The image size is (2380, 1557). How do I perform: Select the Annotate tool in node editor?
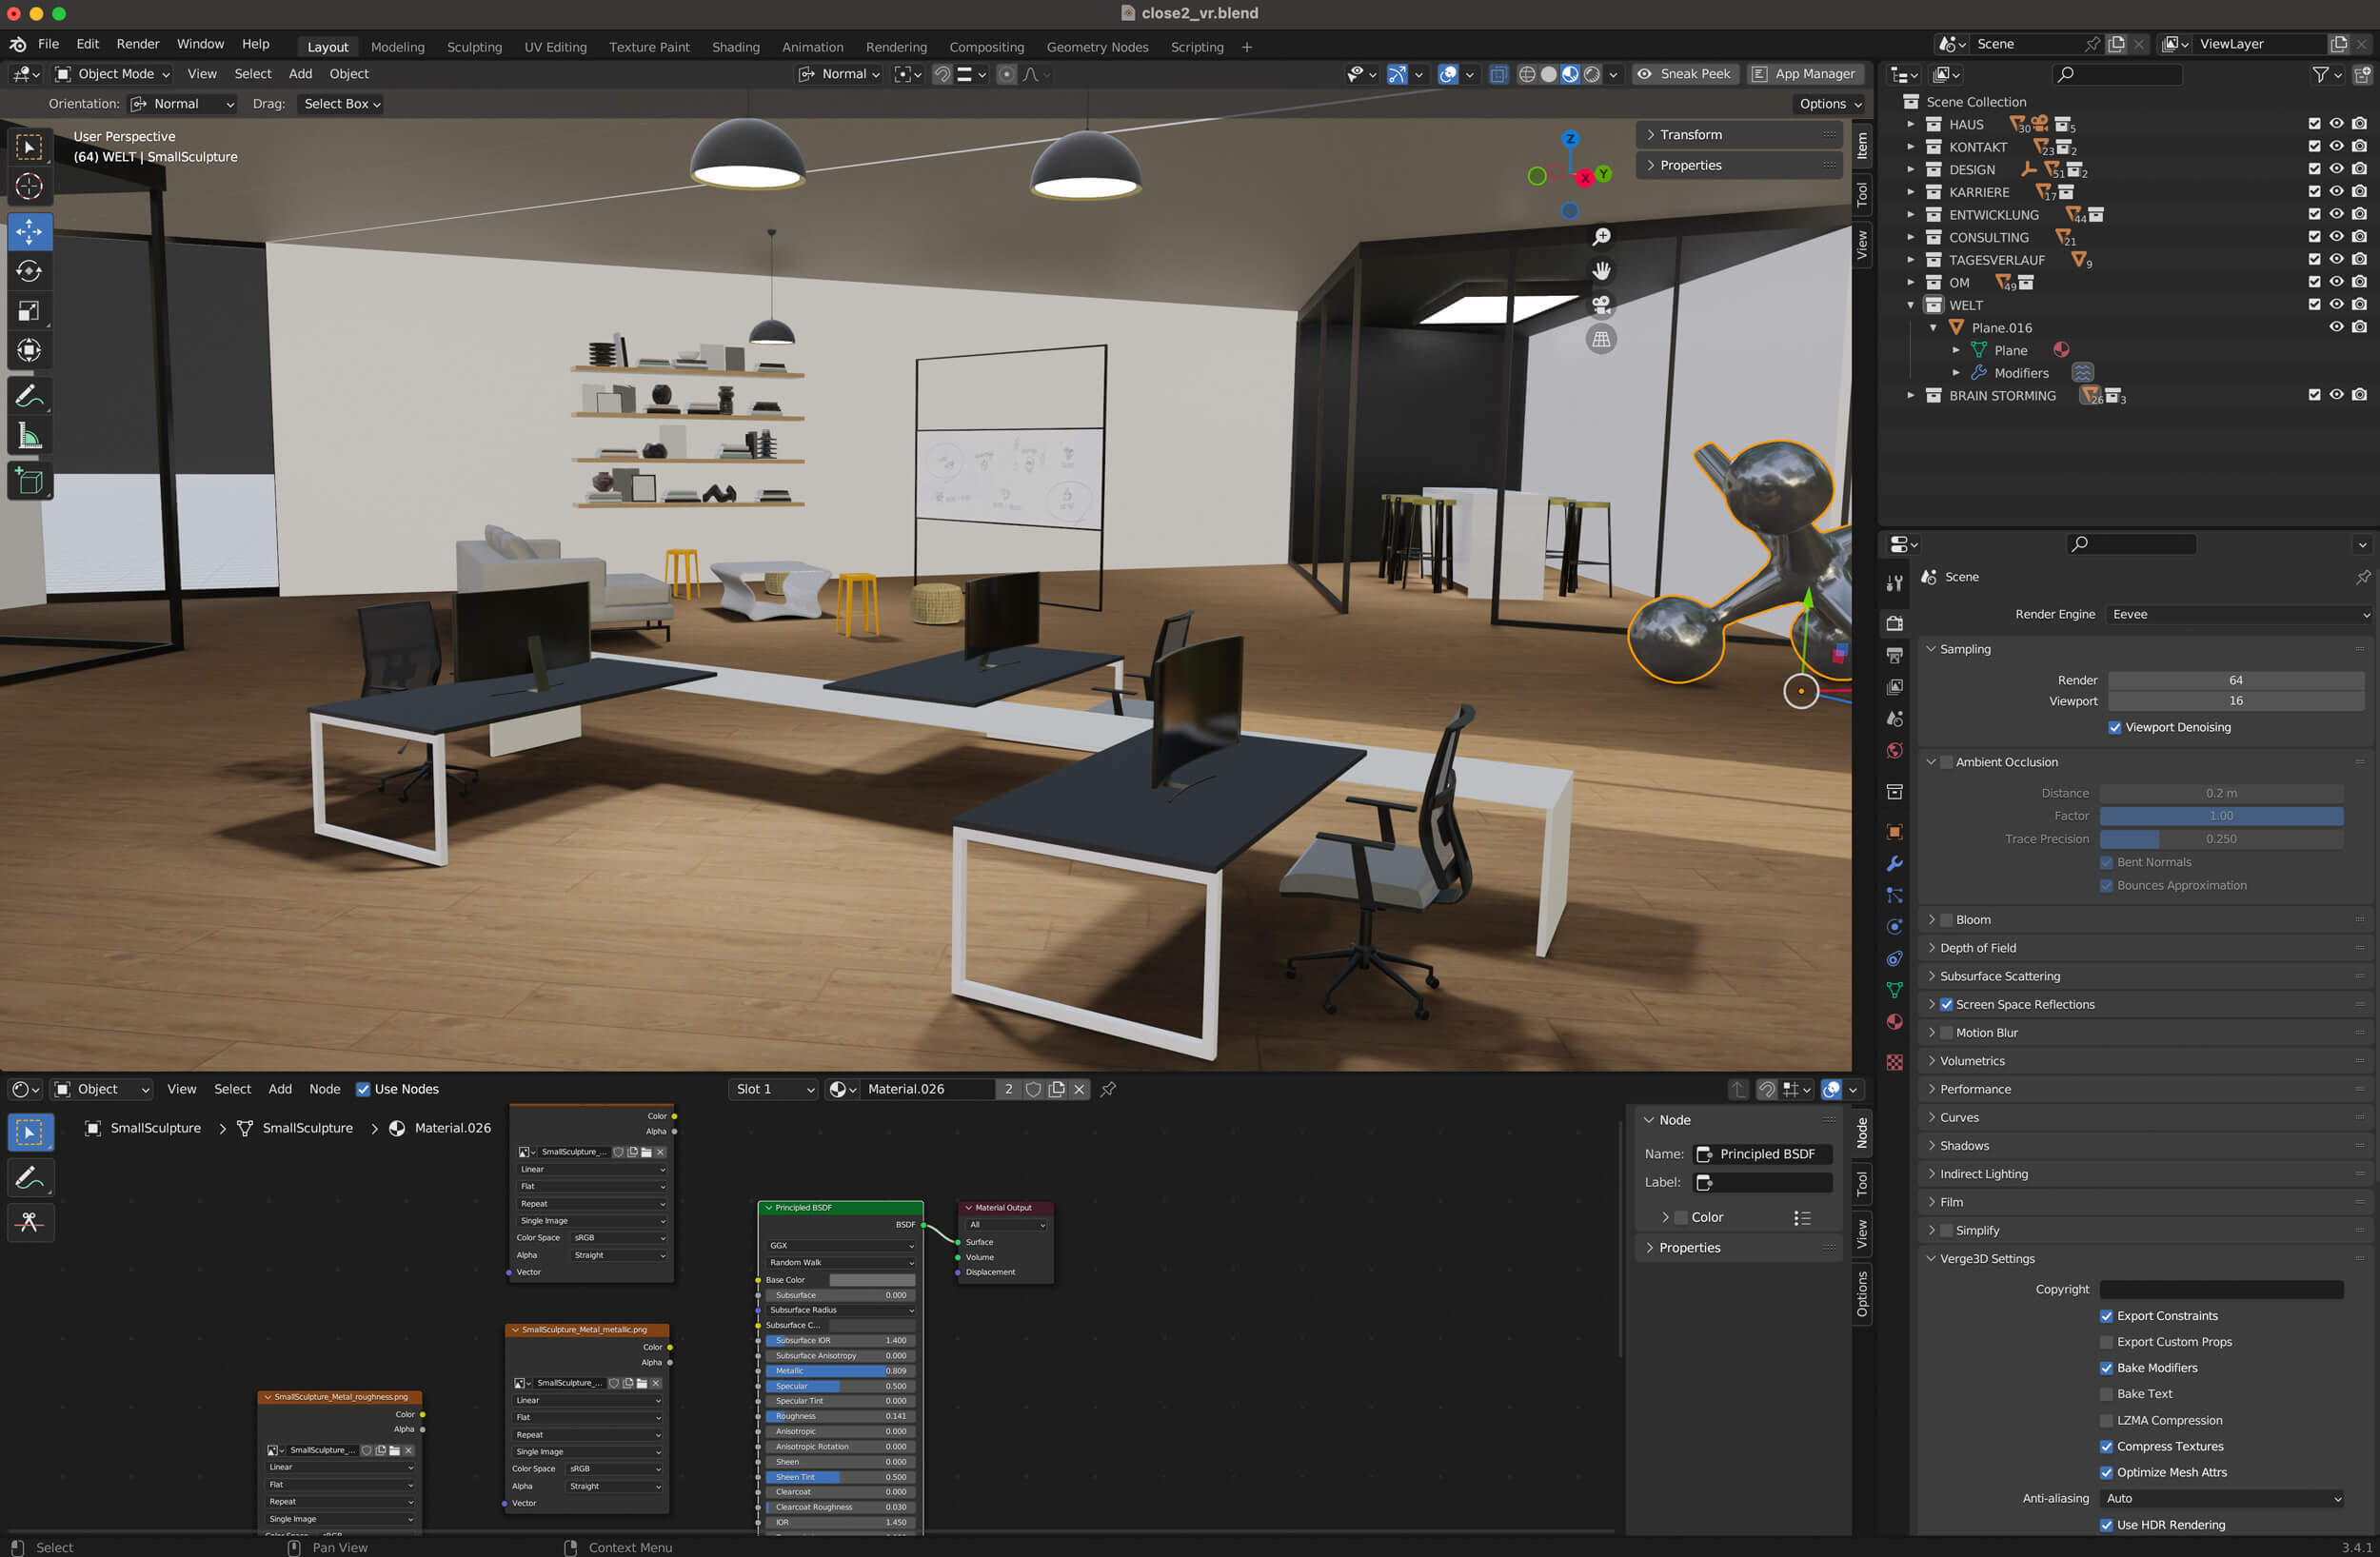(x=29, y=1178)
